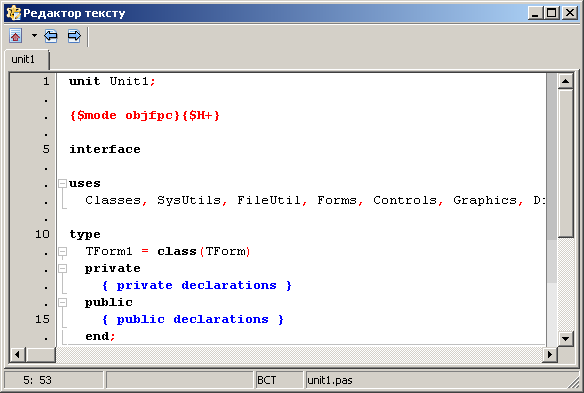Click the jump back arrow icon
The image size is (584, 393).
pyautogui.click(x=51, y=36)
